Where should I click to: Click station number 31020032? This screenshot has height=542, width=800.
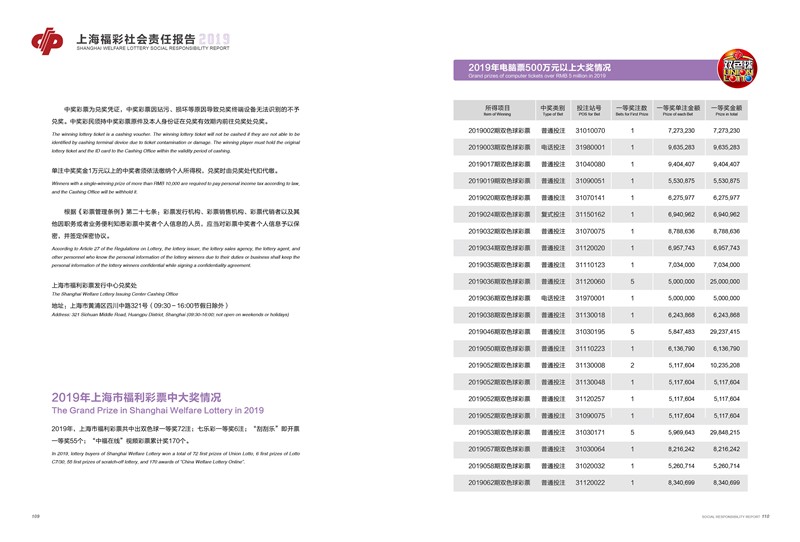590,466
